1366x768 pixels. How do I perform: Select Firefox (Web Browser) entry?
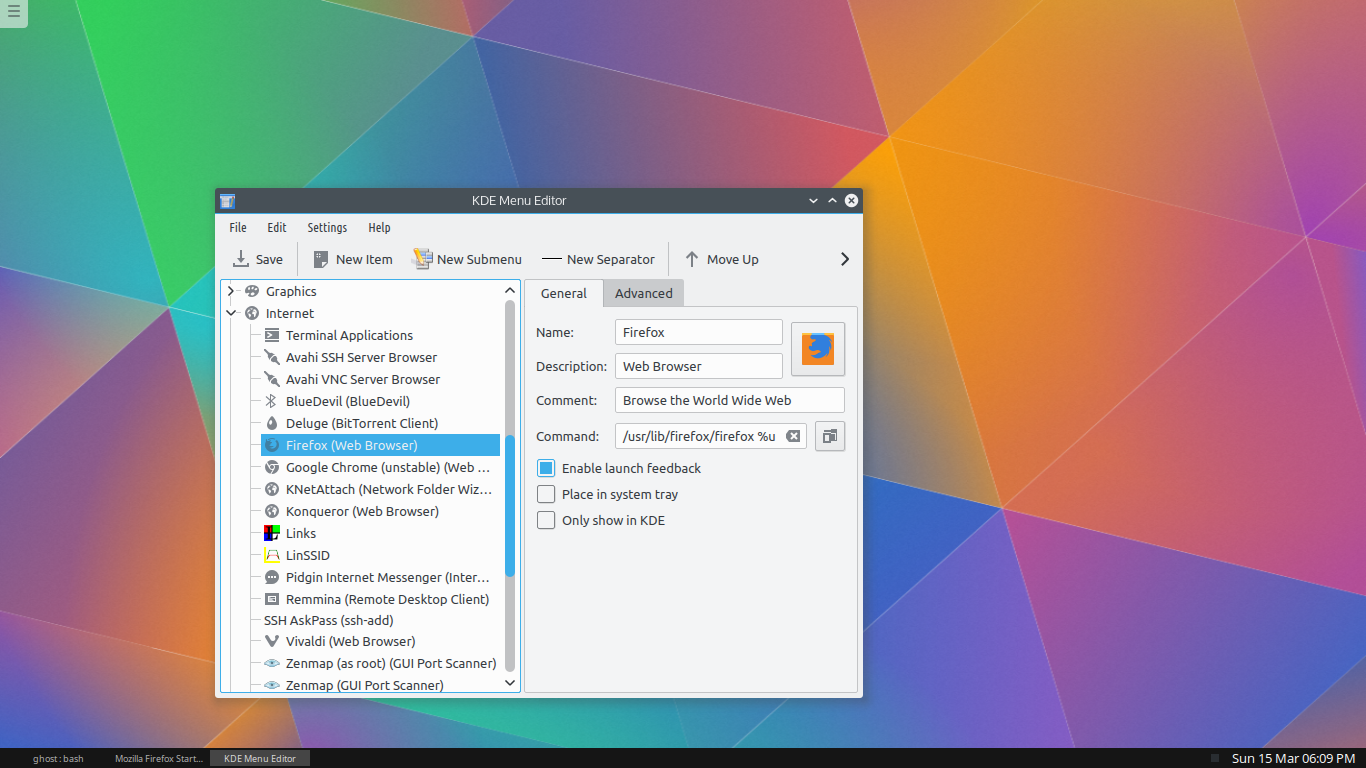tap(380, 445)
